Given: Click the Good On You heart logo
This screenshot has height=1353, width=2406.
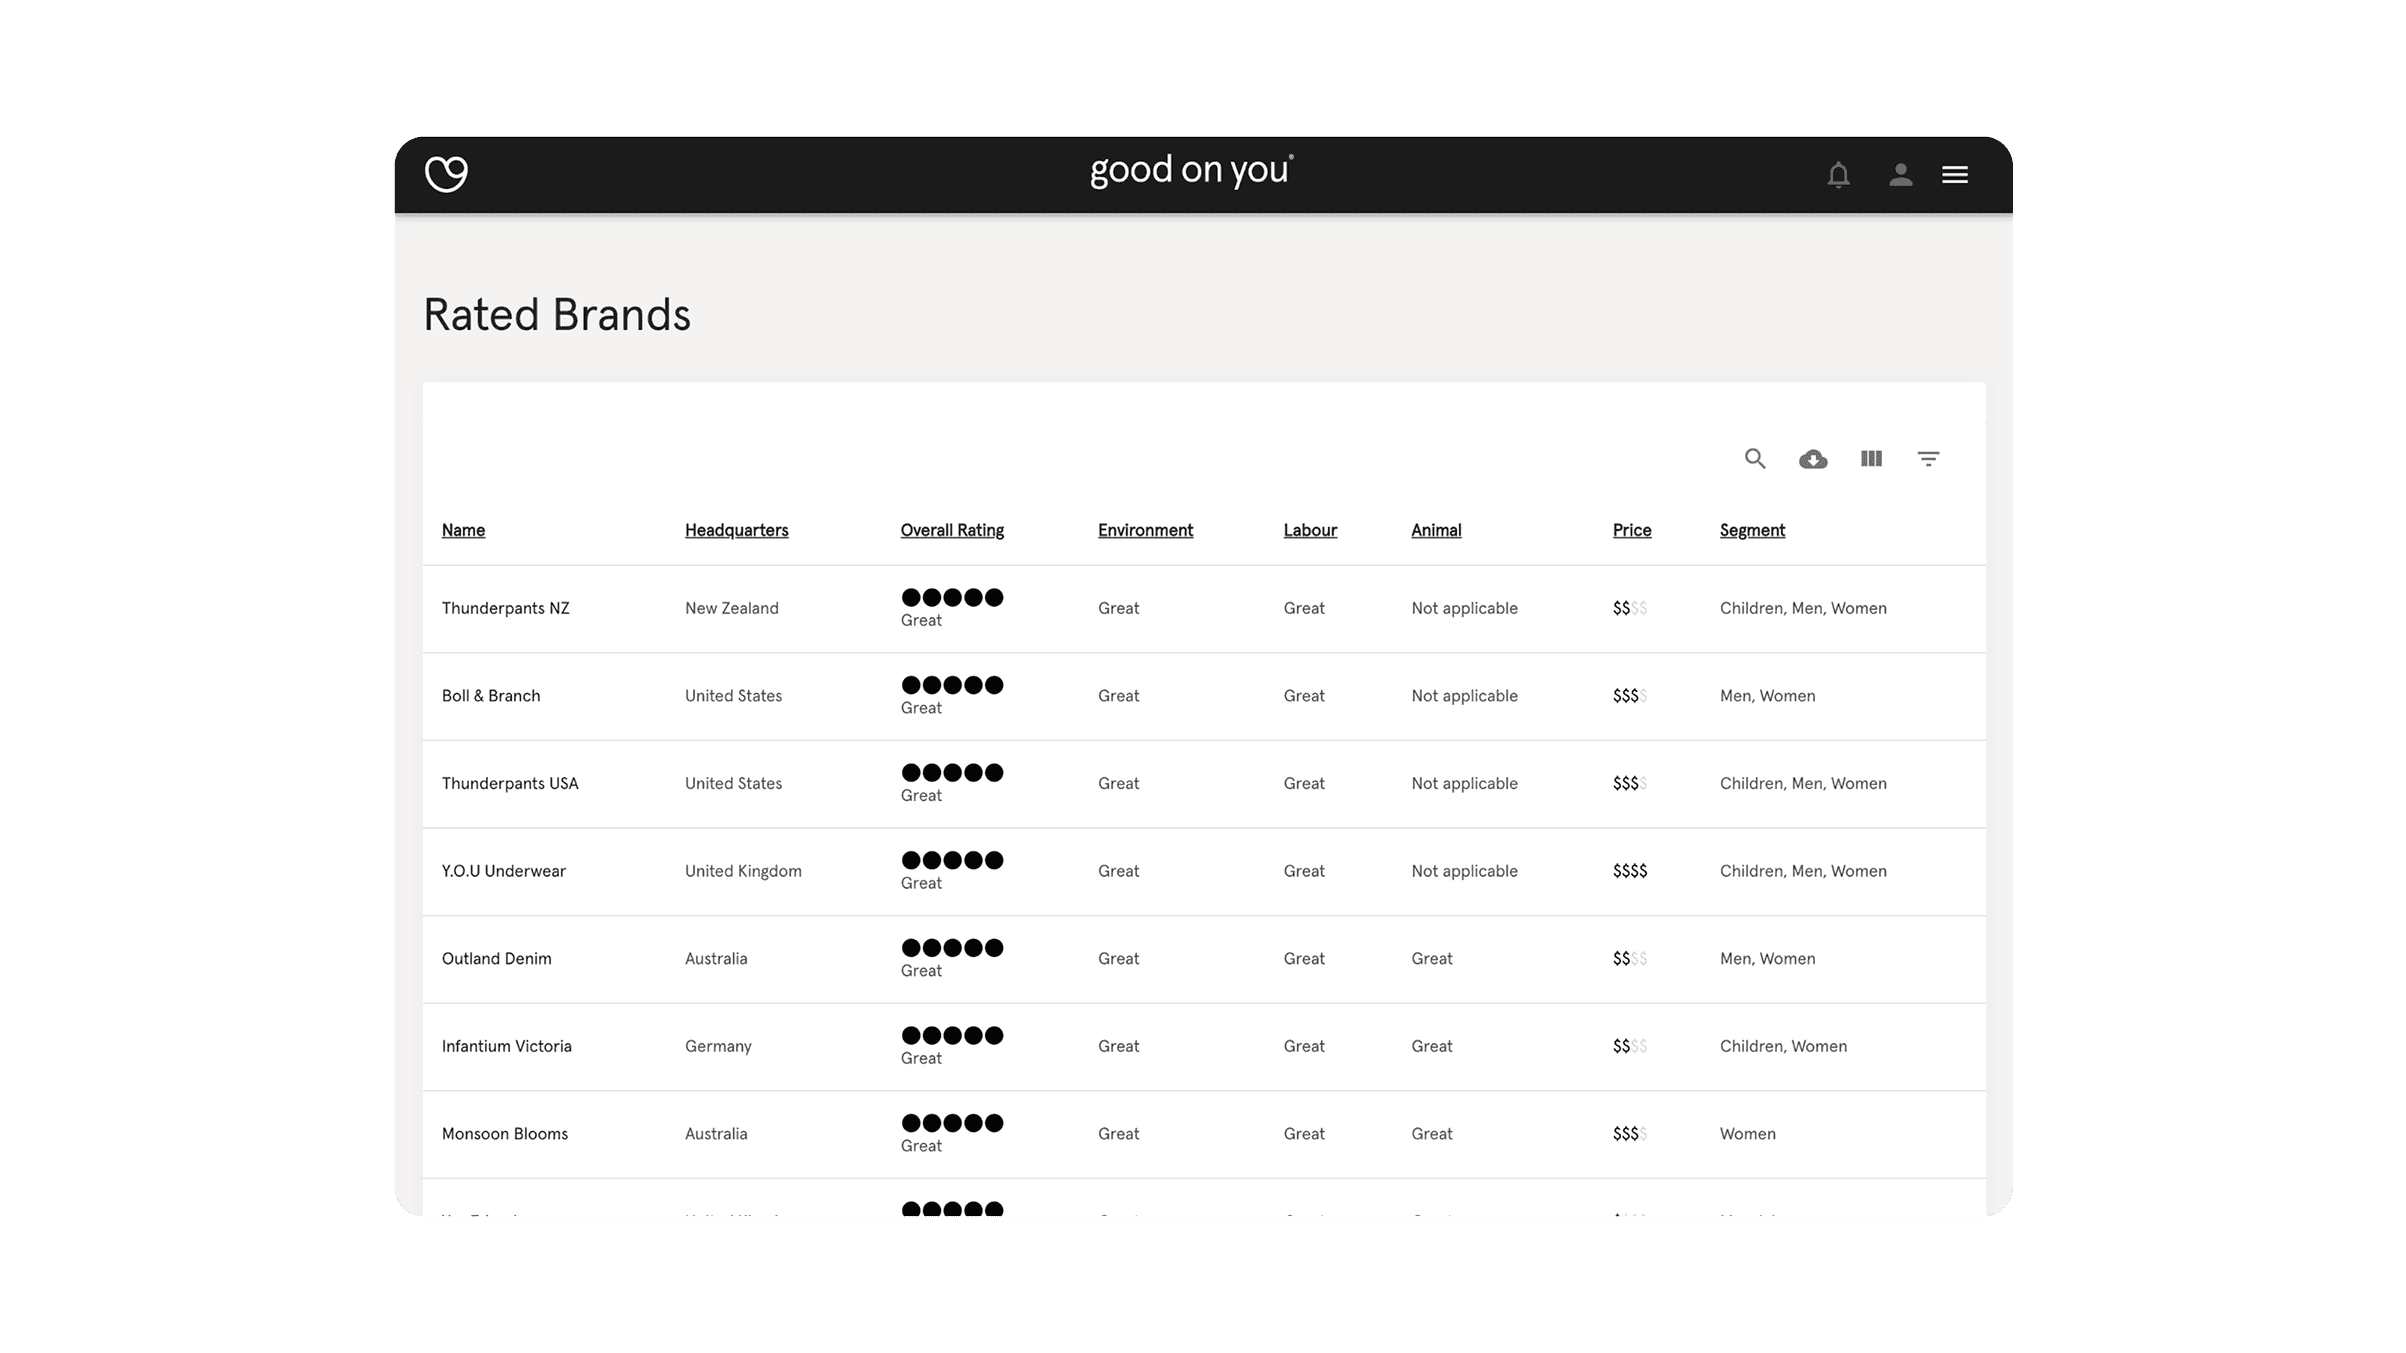Looking at the screenshot, I should tap(446, 173).
